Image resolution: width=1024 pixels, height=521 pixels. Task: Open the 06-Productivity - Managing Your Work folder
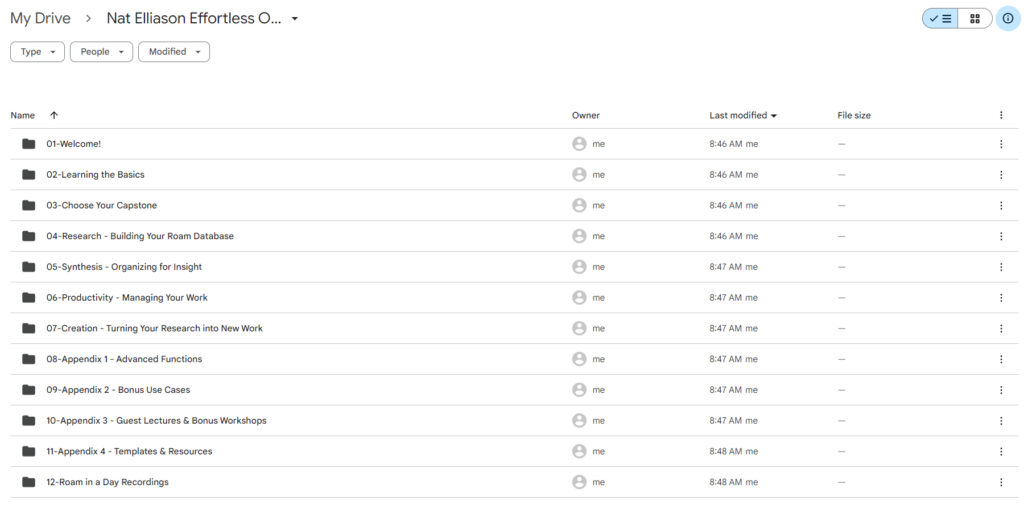(x=126, y=298)
